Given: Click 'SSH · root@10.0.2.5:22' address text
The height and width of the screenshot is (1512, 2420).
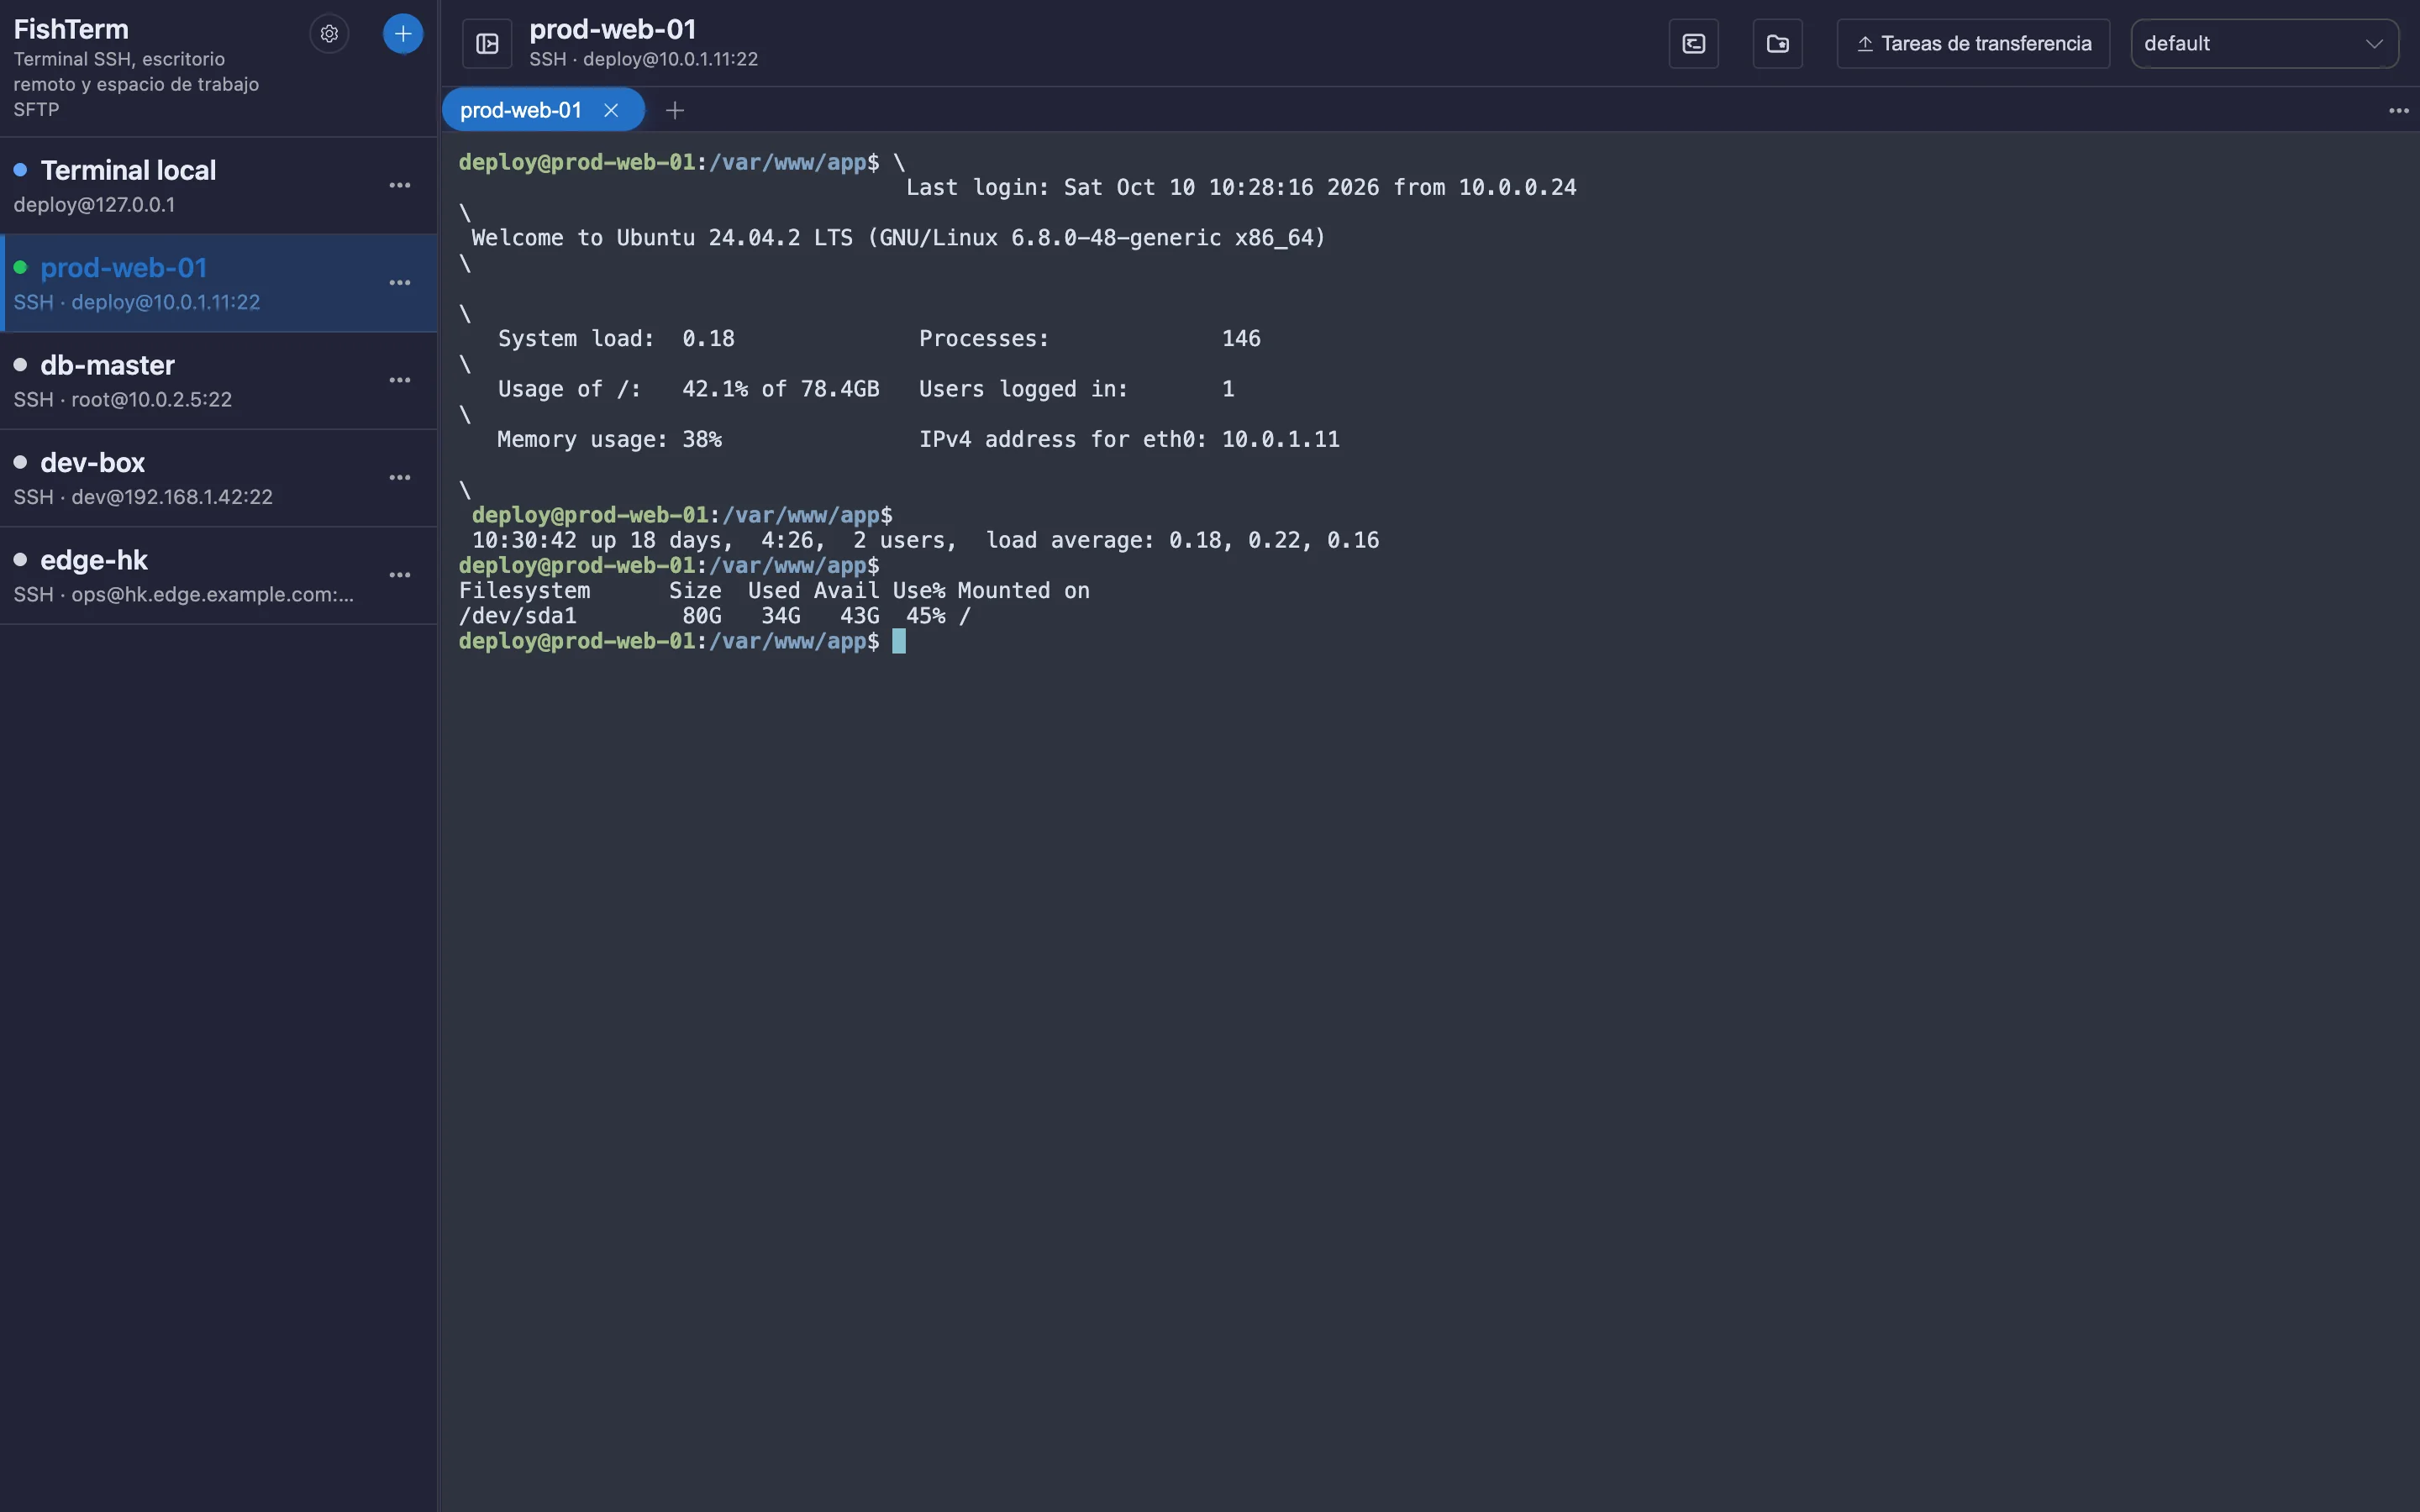Looking at the screenshot, I should (x=122, y=400).
